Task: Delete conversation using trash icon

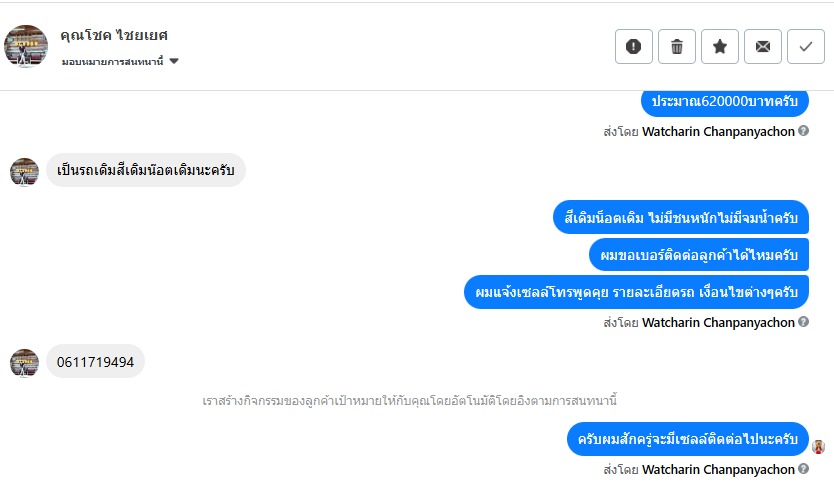Action: pos(676,46)
